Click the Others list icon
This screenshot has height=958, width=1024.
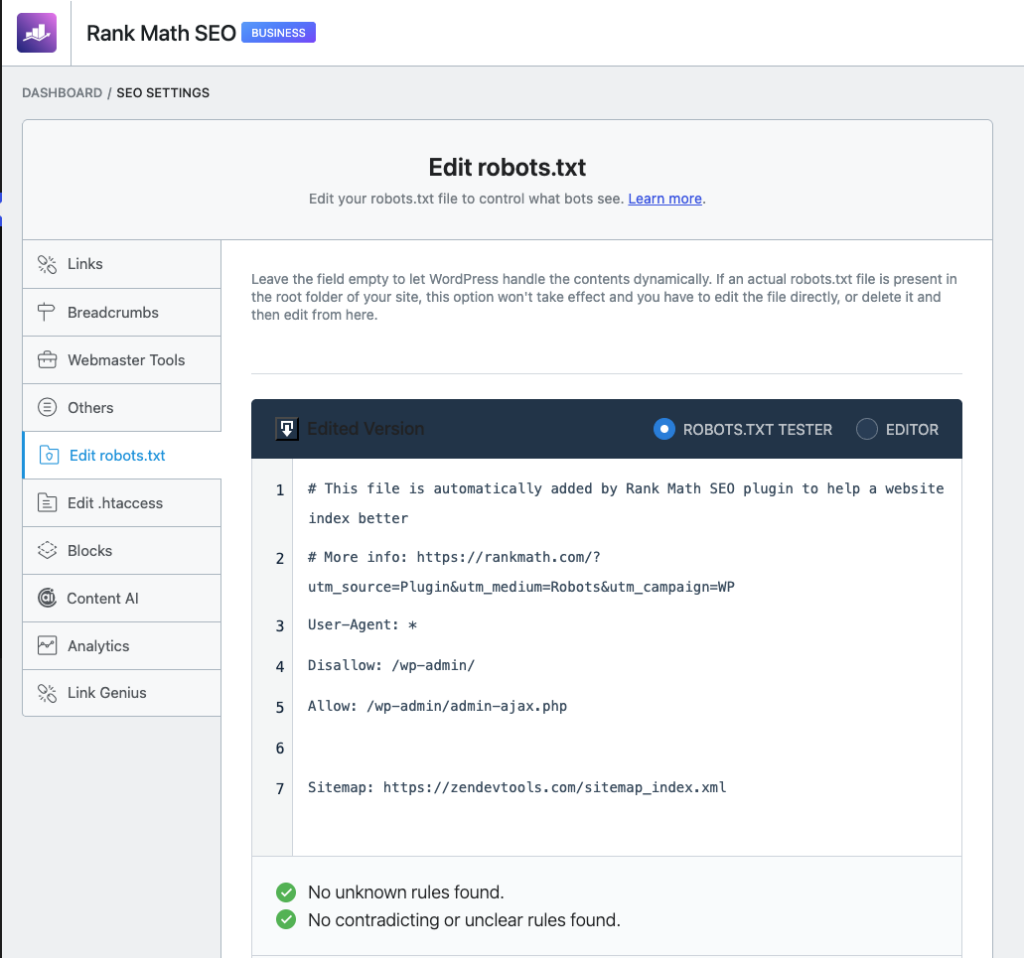(x=47, y=407)
